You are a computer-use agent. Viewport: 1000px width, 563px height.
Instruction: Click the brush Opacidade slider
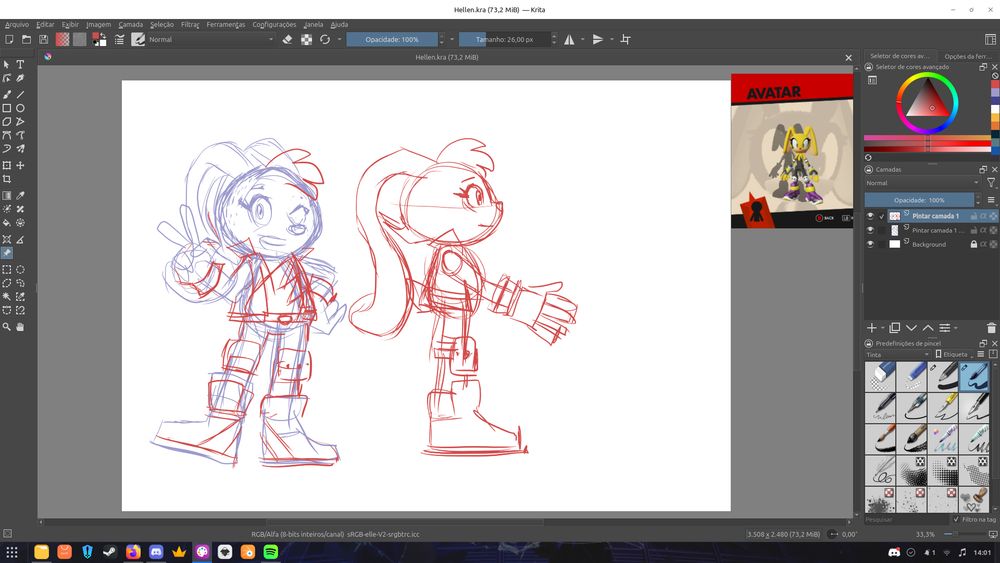point(391,39)
